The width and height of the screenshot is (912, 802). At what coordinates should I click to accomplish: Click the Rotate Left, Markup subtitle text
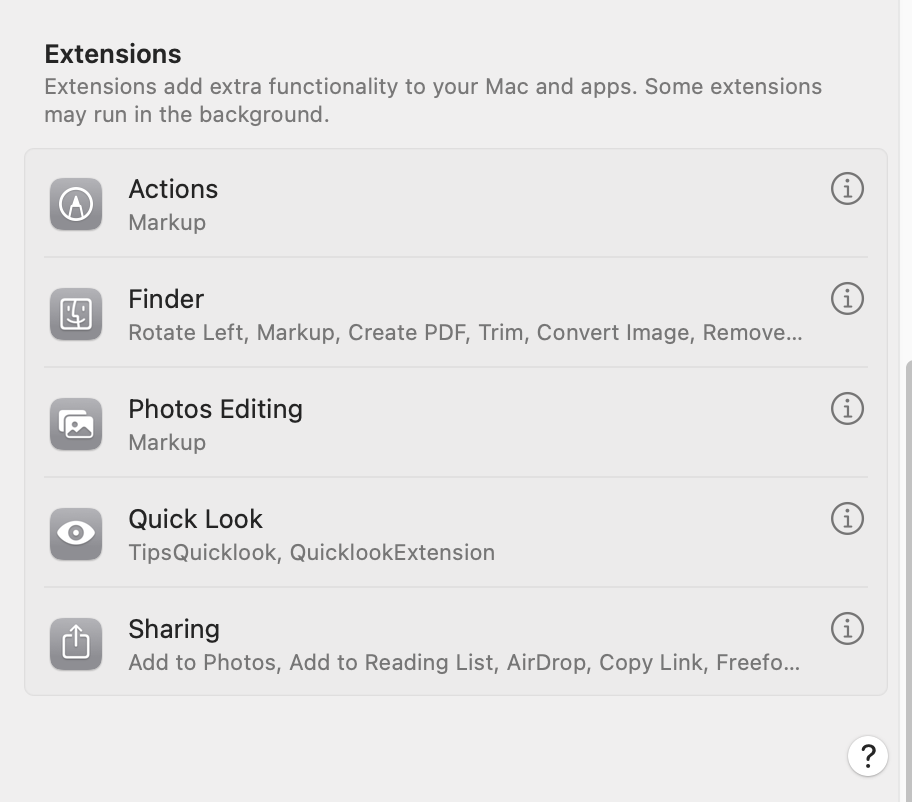465,332
